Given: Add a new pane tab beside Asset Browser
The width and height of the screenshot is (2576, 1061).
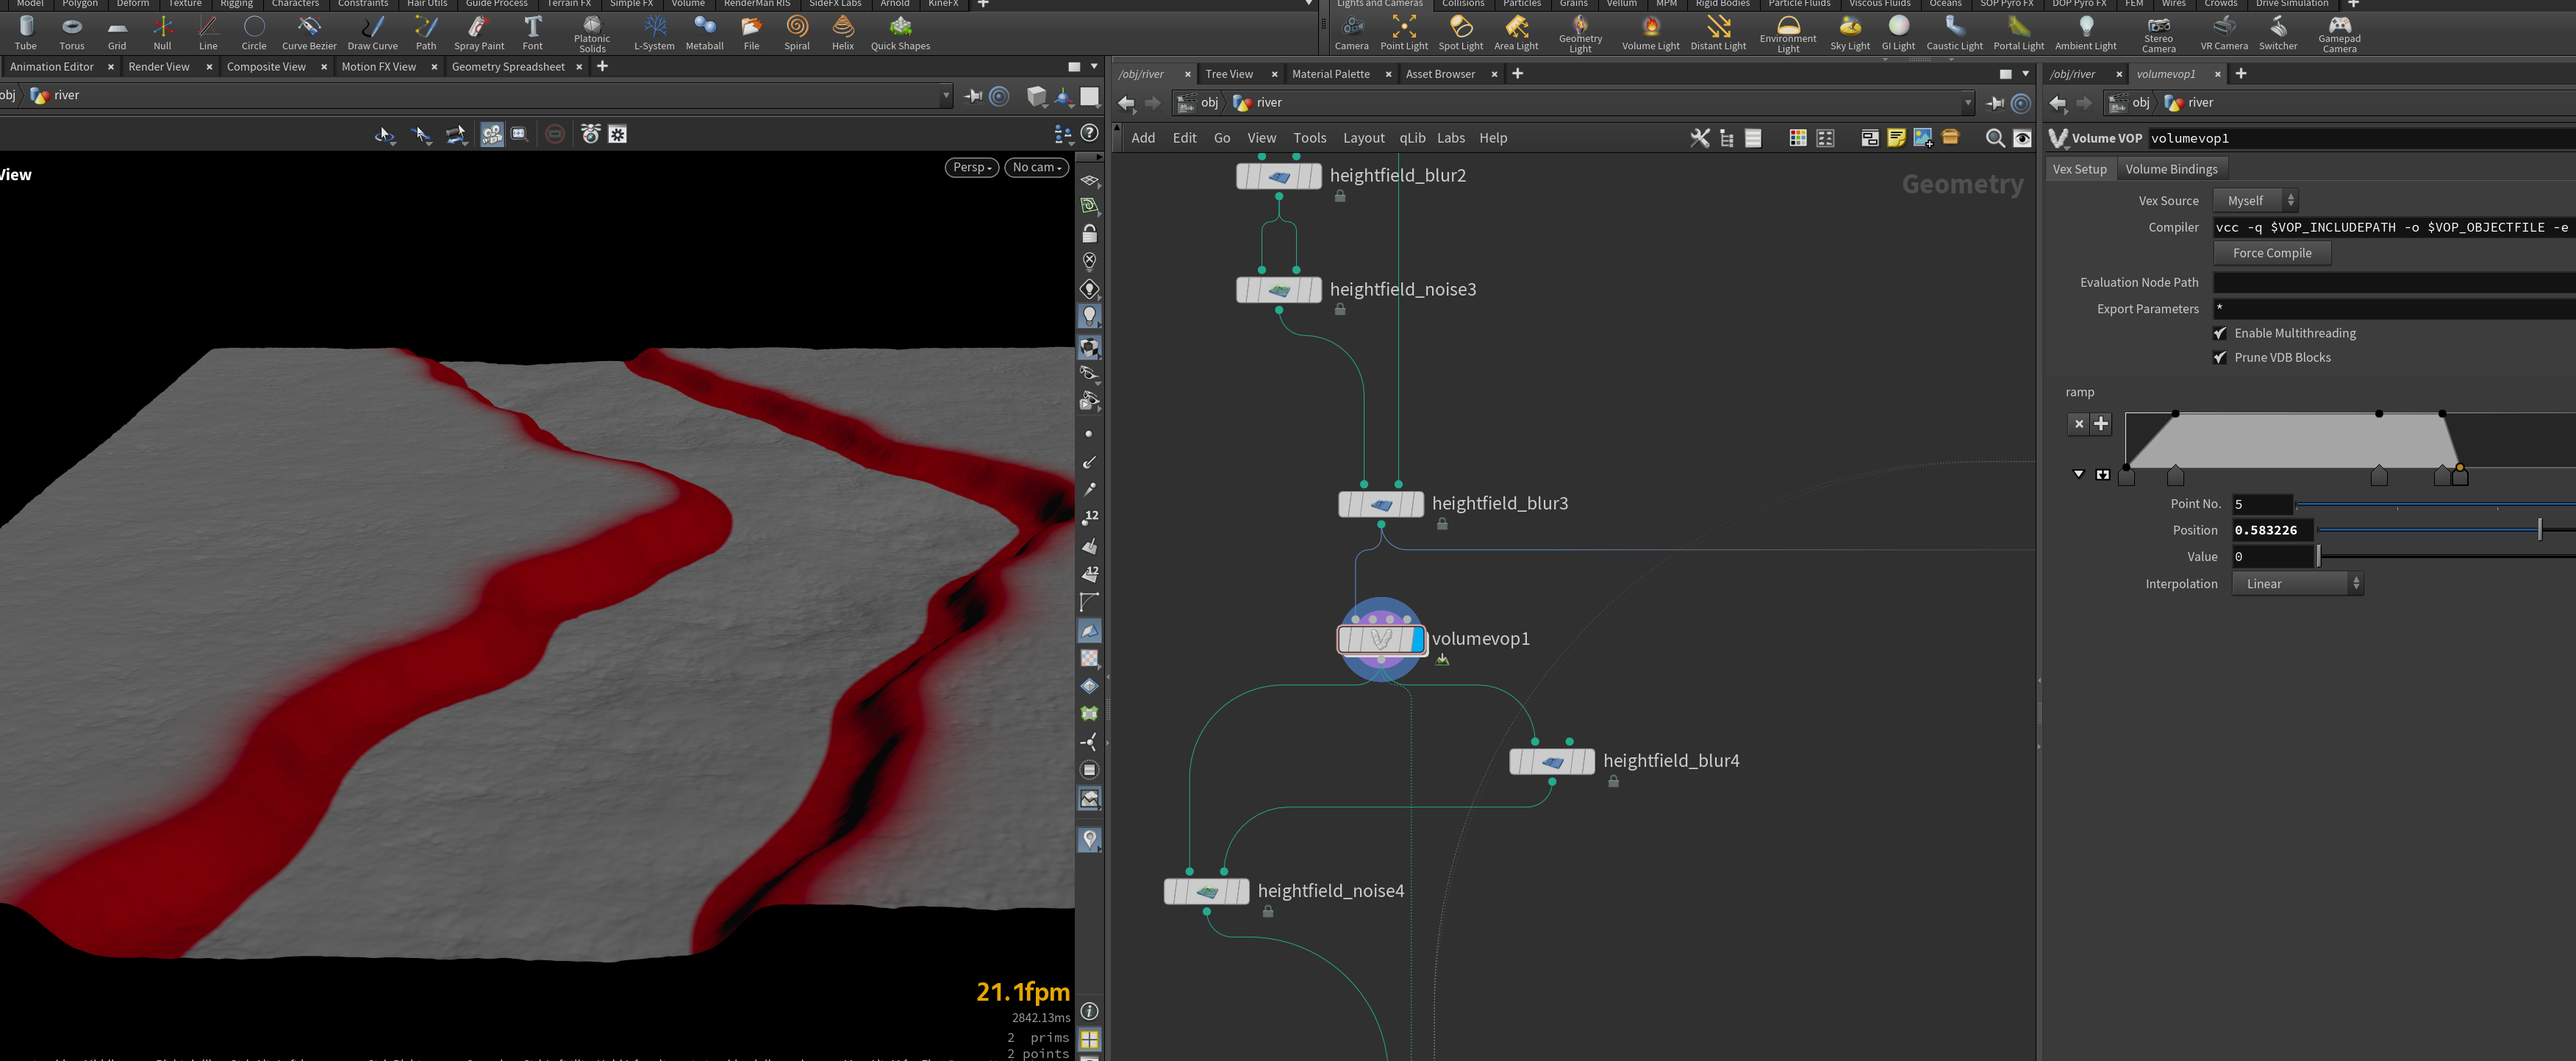Looking at the screenshot, I should click(1517, 74).
